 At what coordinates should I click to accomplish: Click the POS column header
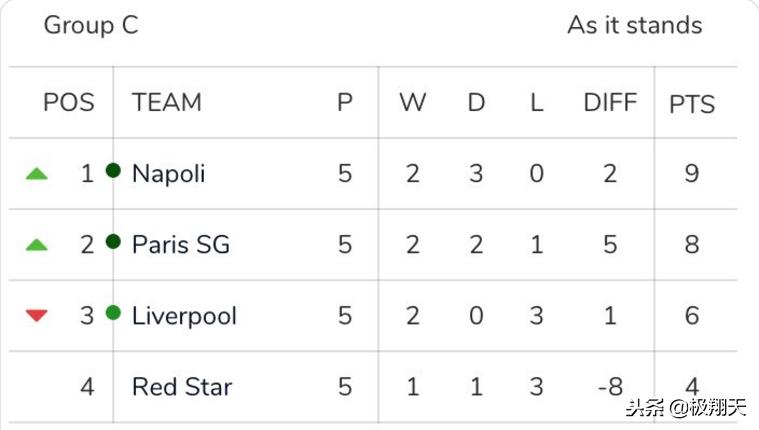(x=69, y=102)
